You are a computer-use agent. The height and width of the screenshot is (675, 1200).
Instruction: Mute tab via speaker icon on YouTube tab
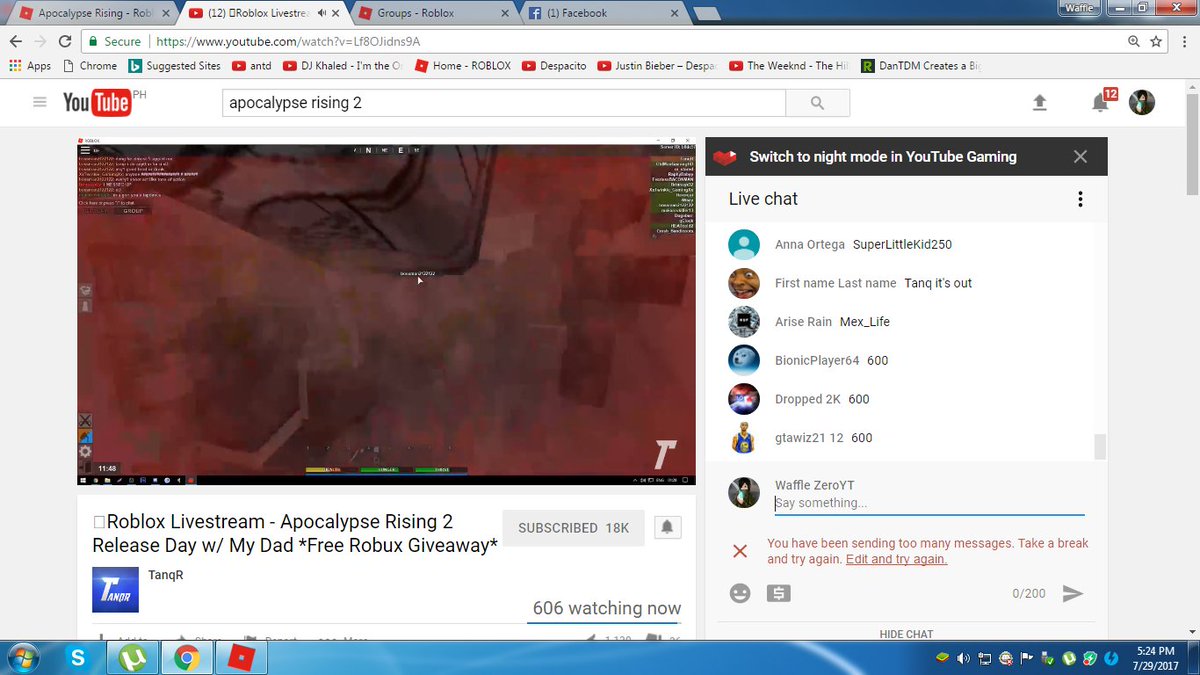(x=322, y=13)
